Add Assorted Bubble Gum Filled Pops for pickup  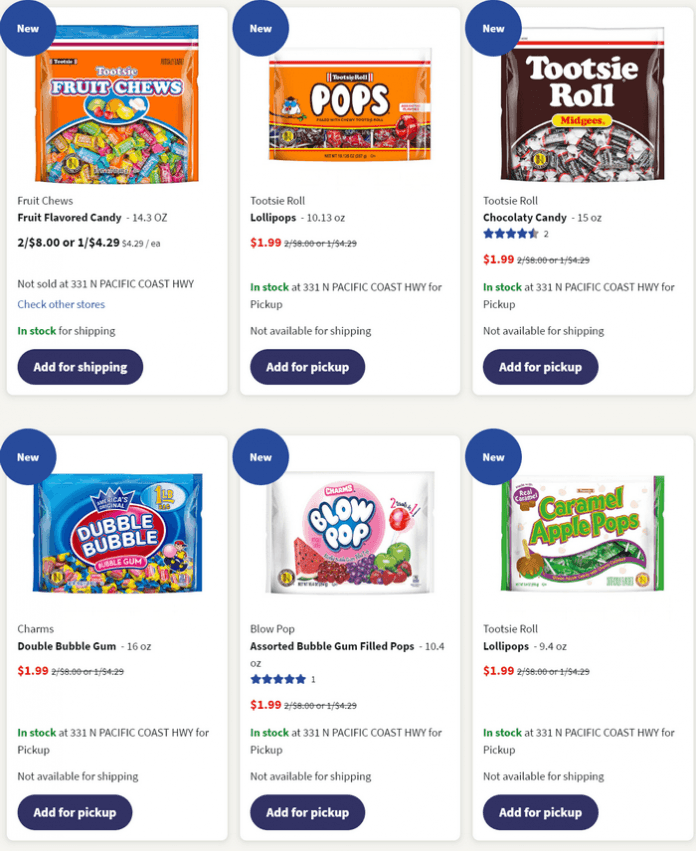tap(307, 812)
